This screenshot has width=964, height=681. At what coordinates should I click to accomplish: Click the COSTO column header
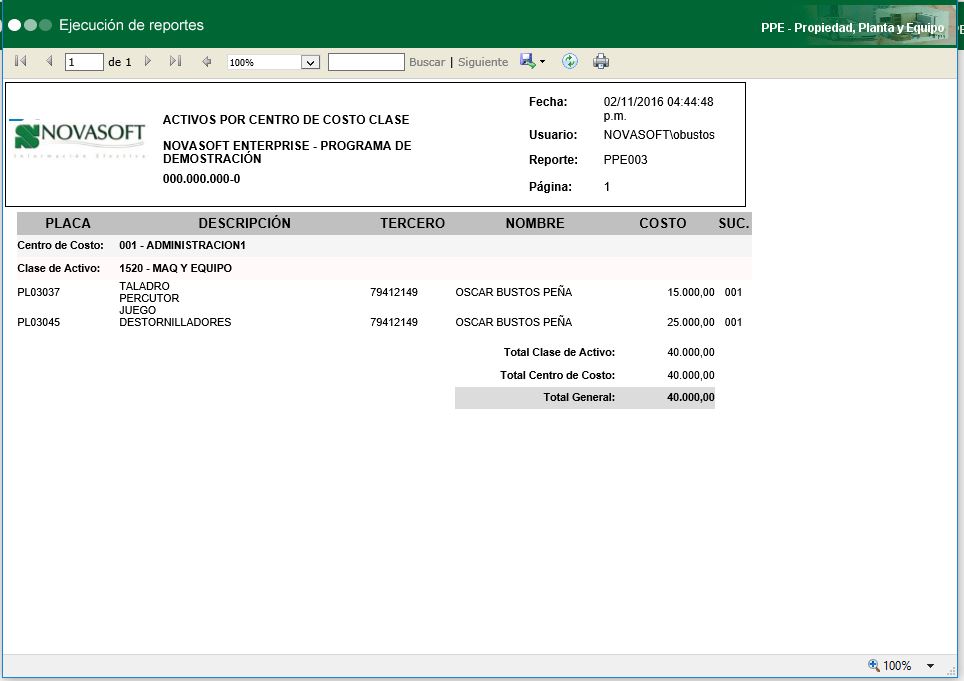click(663, 223)
